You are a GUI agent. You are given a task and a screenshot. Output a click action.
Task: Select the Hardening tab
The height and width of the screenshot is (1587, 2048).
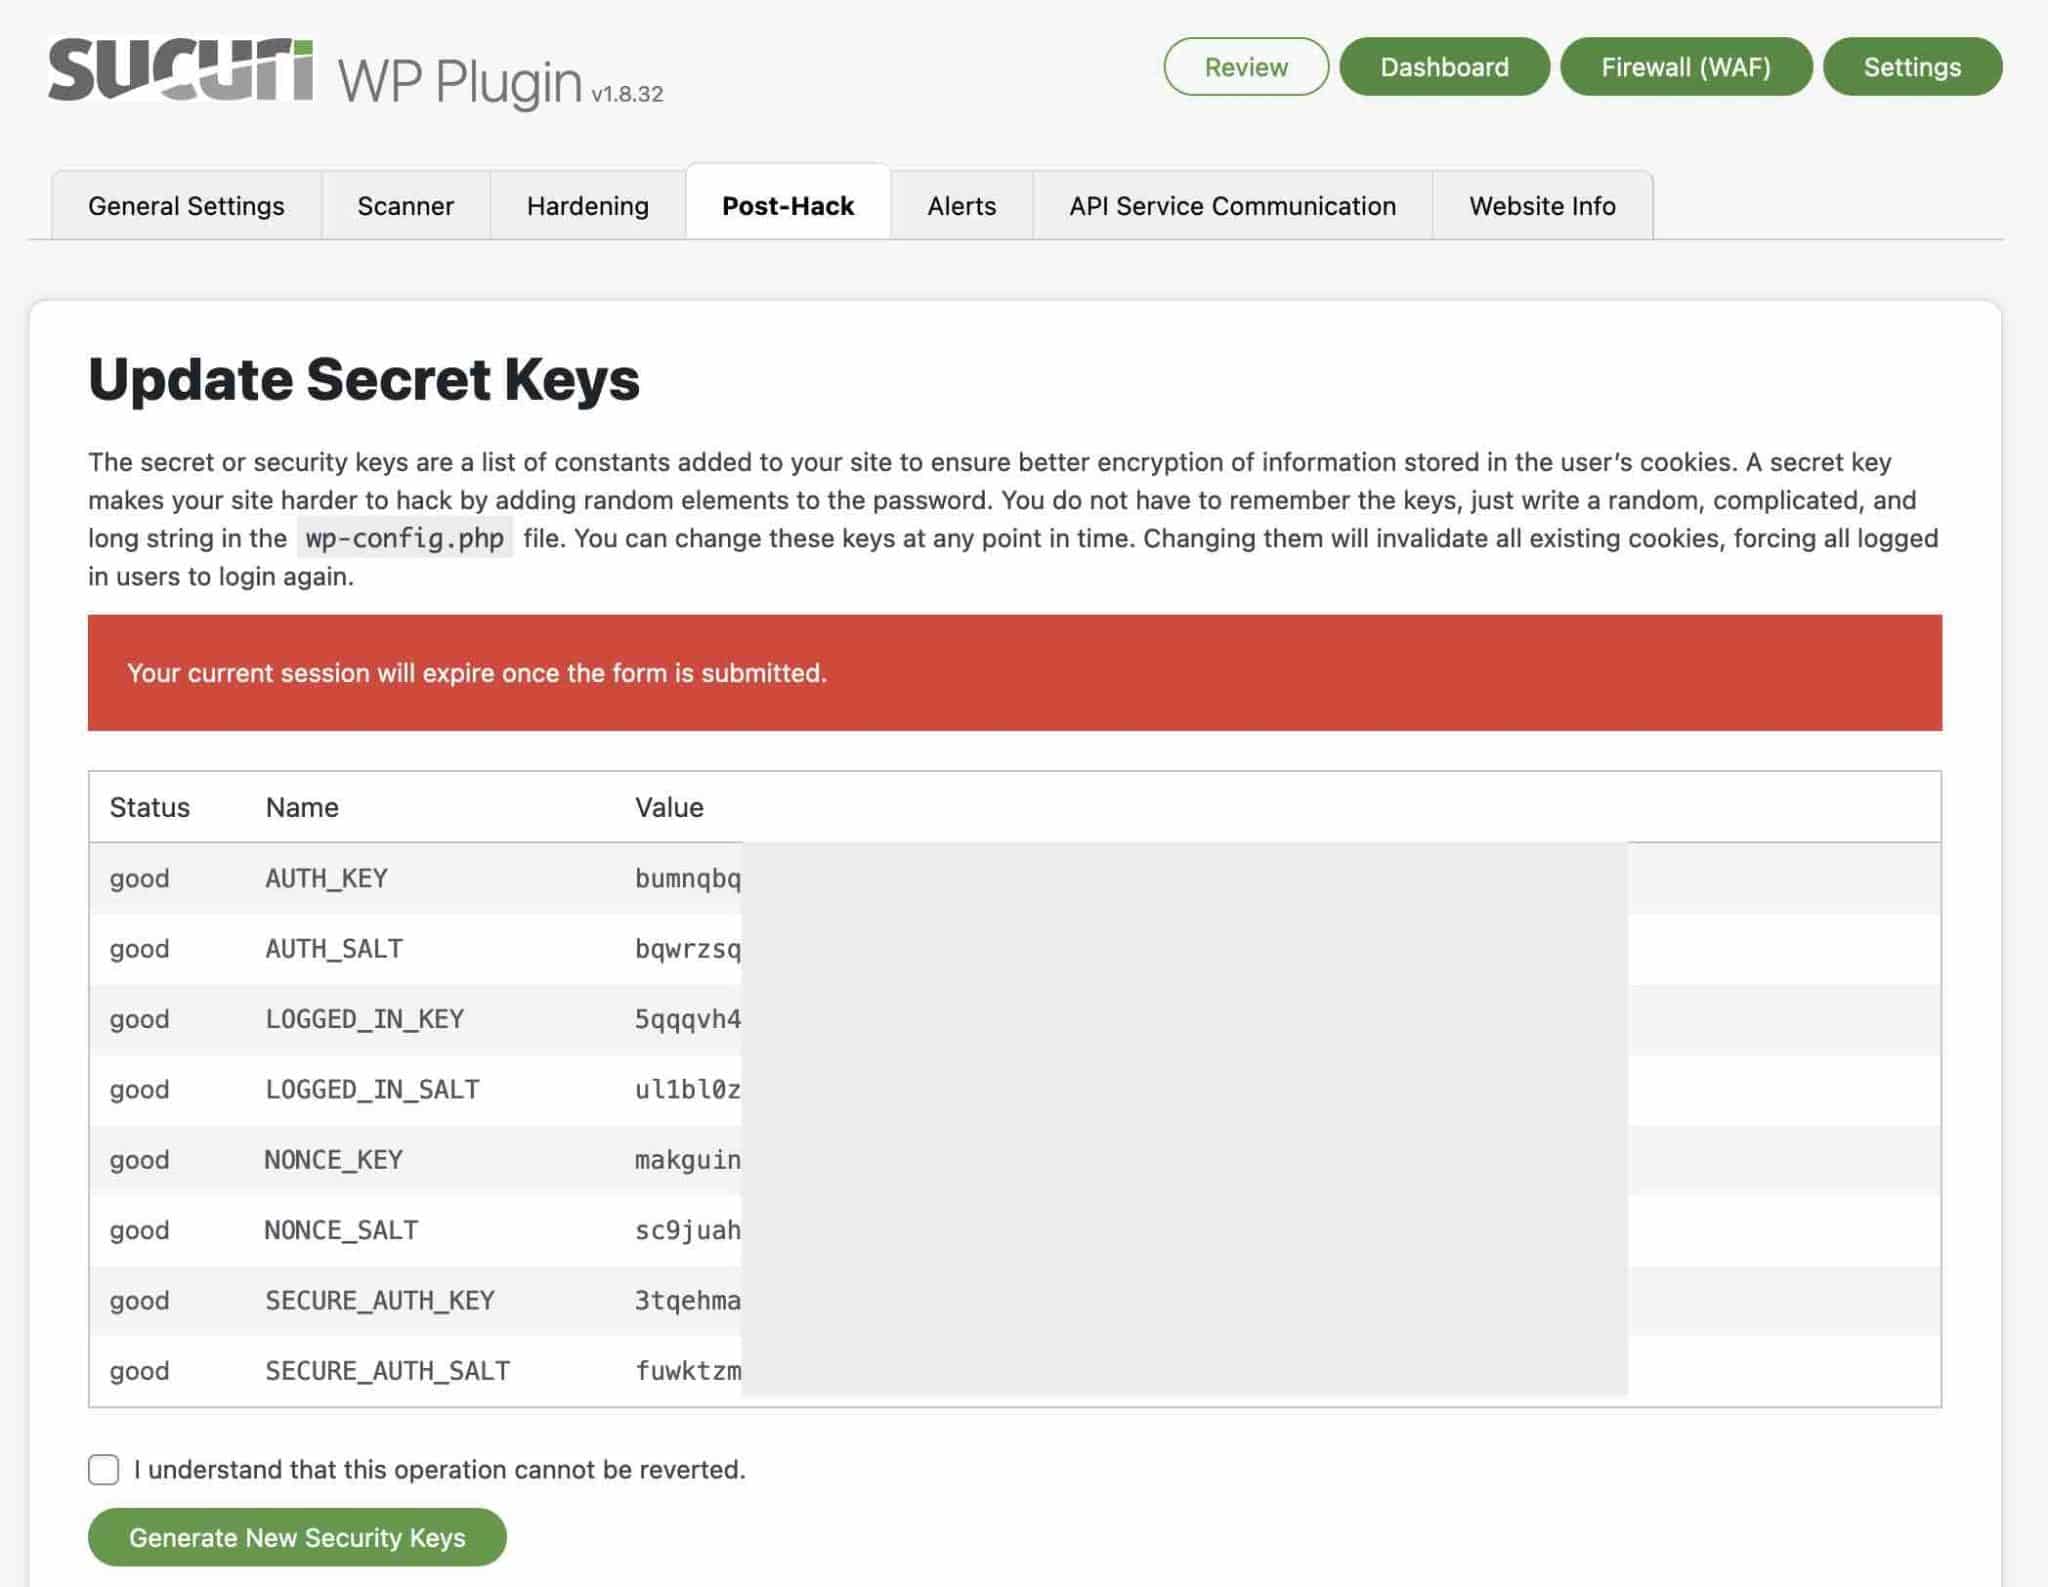click(x=588, y=206)
